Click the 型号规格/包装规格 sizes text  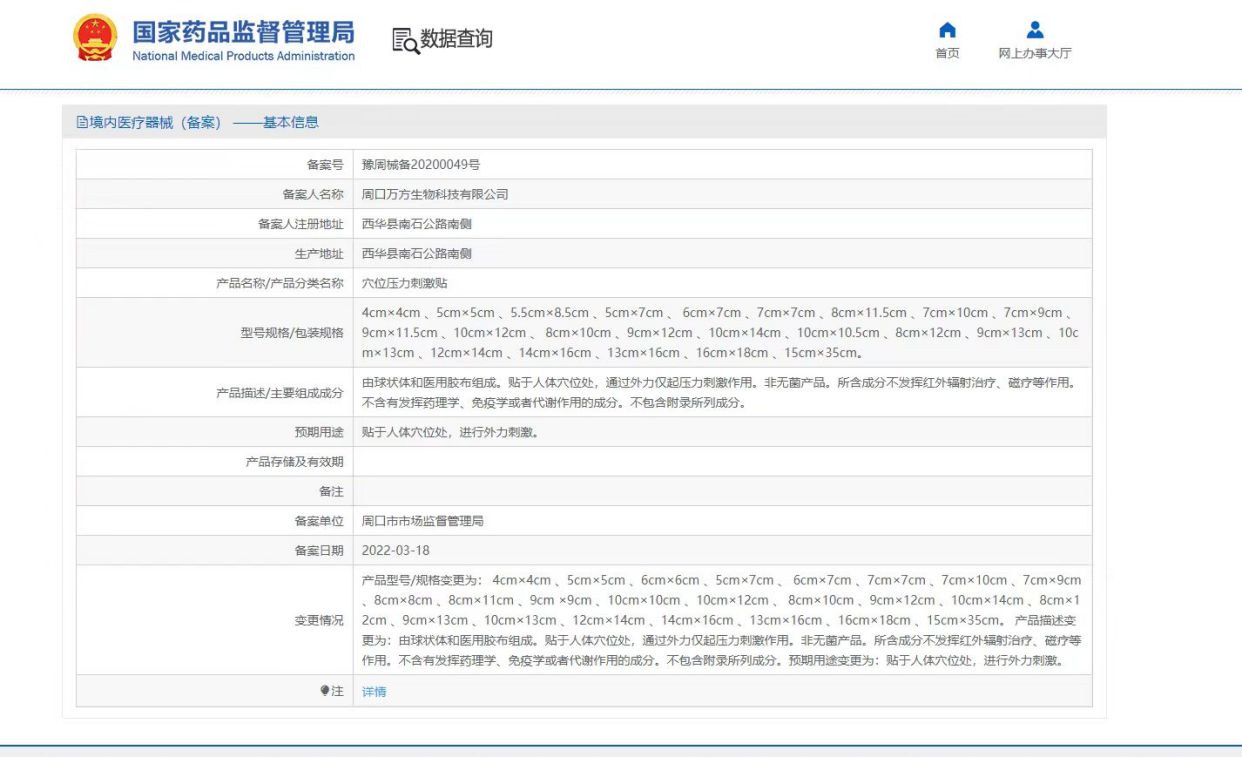[x=720, y=333]
